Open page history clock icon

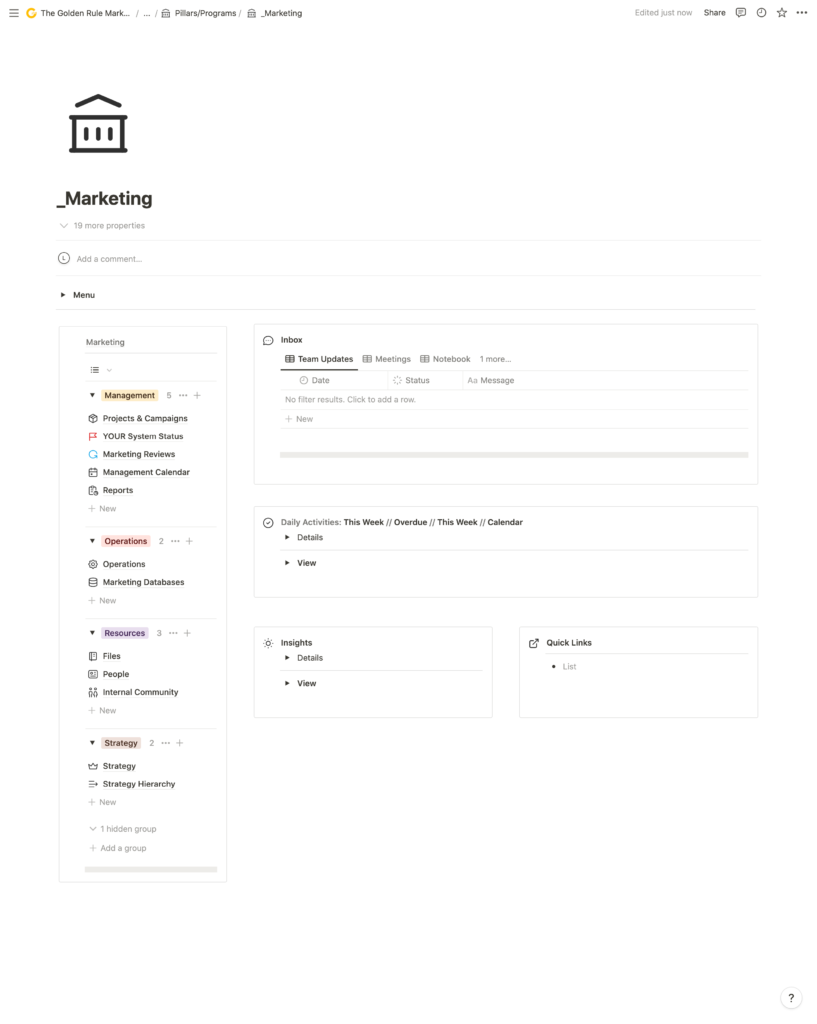pos(761,13)
